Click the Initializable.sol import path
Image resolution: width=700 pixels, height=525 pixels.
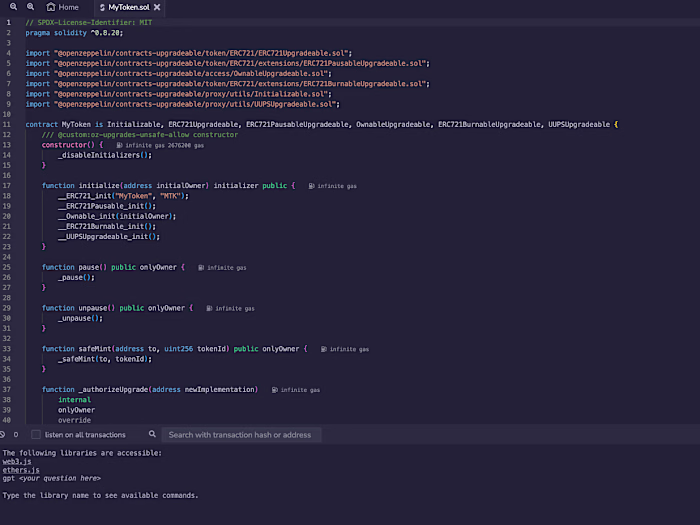[193, 94]
